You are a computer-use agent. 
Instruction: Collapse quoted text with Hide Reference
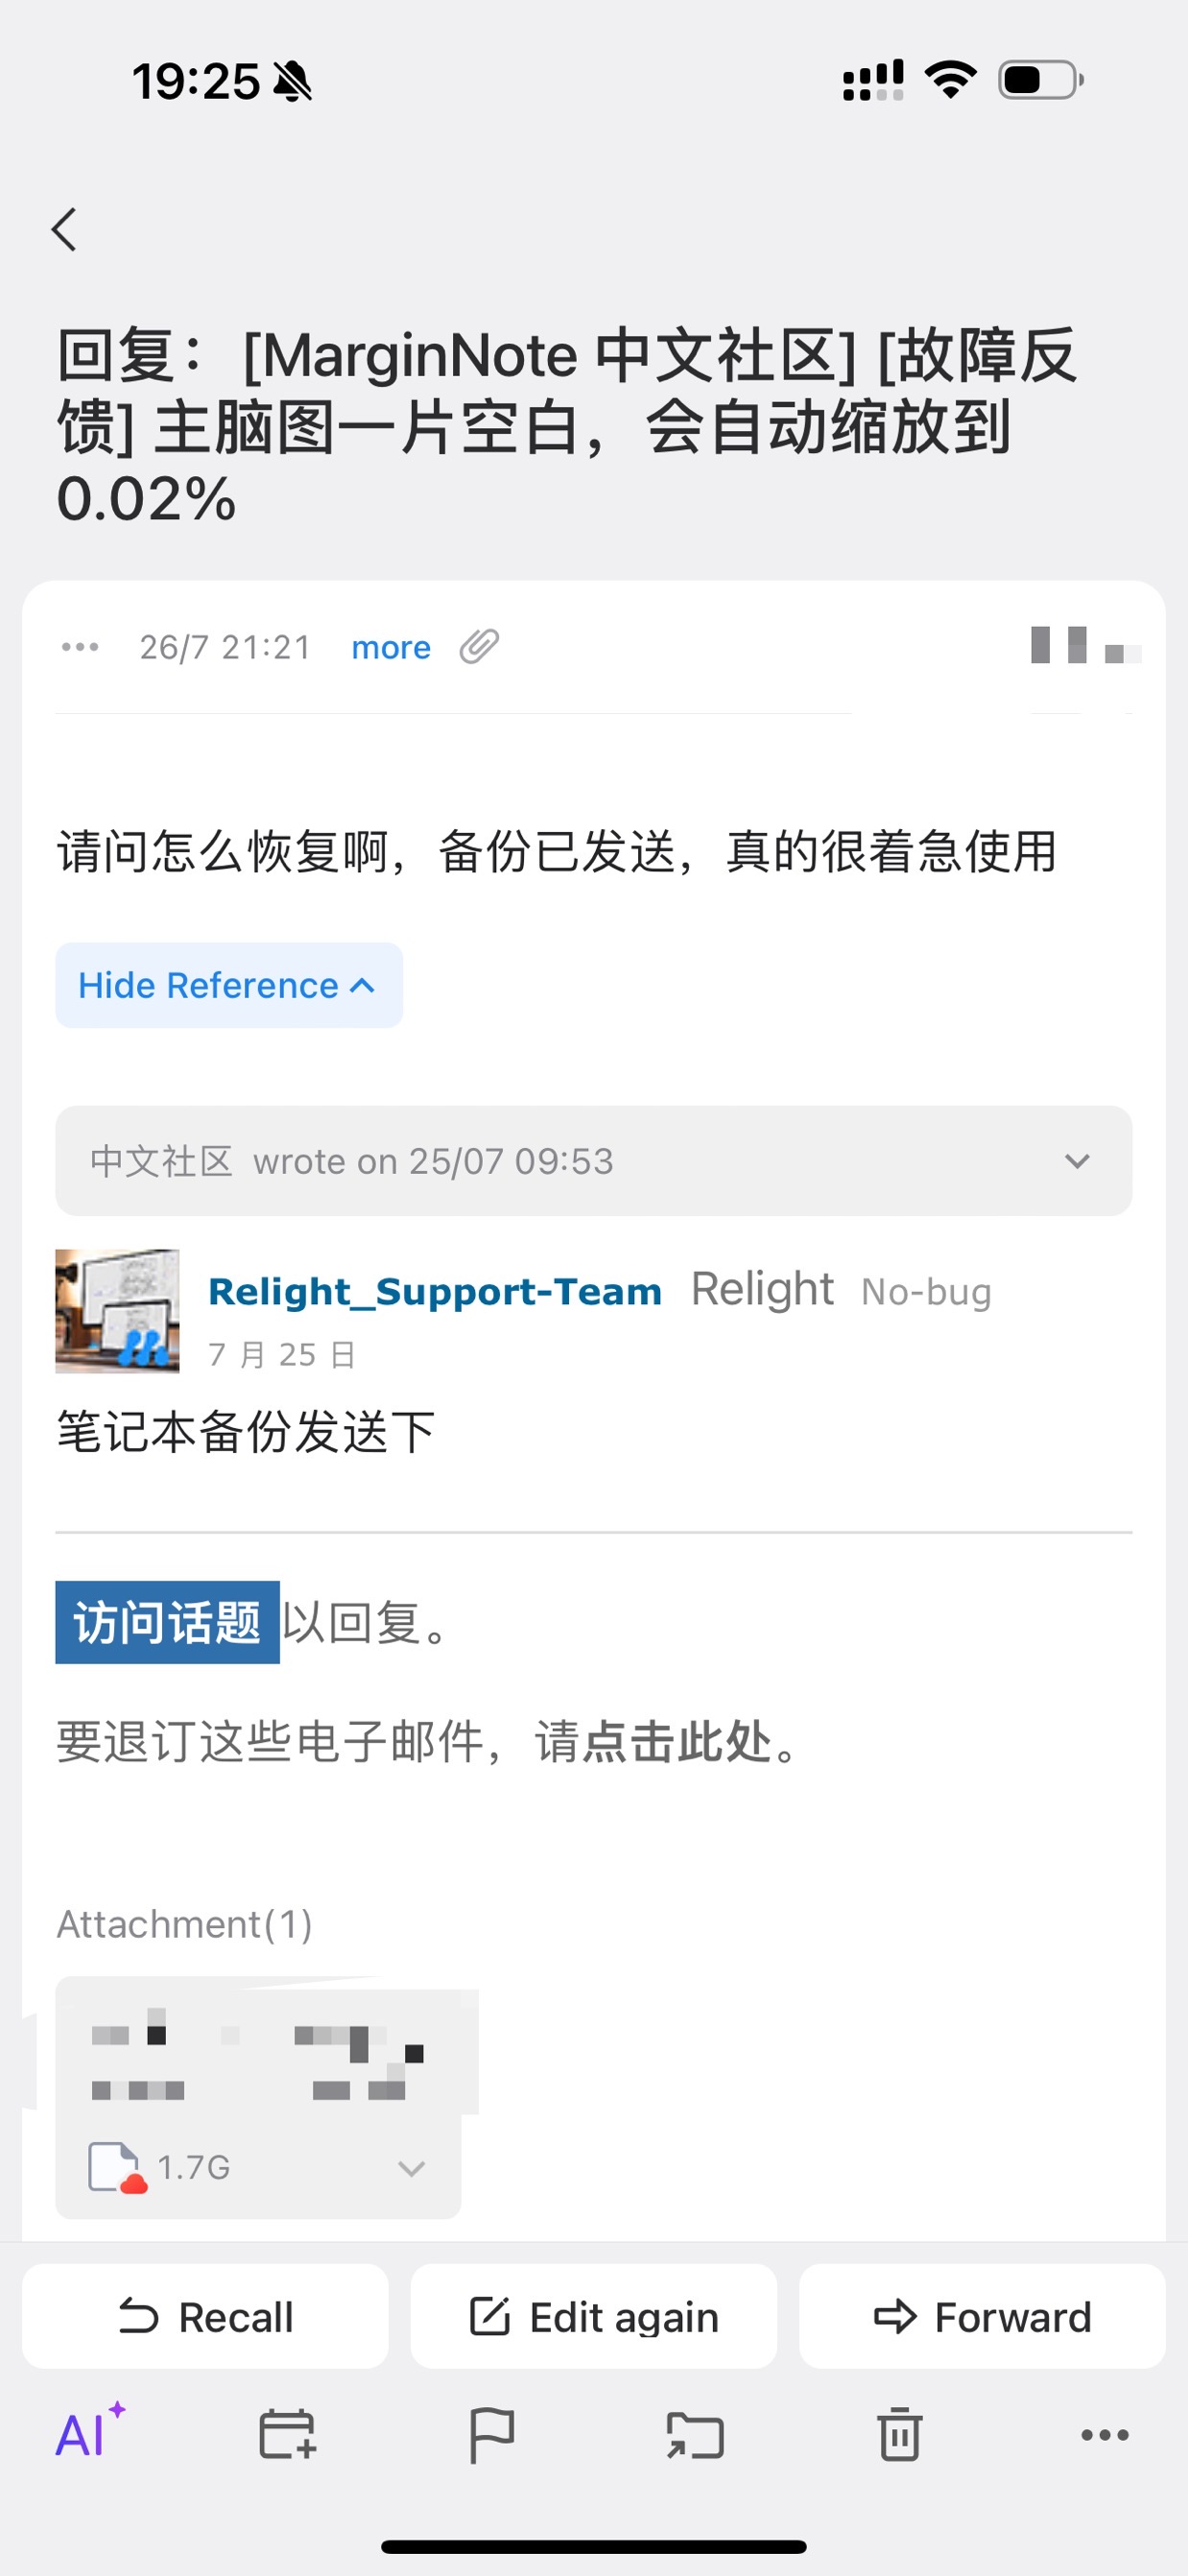tap(229, 985)
